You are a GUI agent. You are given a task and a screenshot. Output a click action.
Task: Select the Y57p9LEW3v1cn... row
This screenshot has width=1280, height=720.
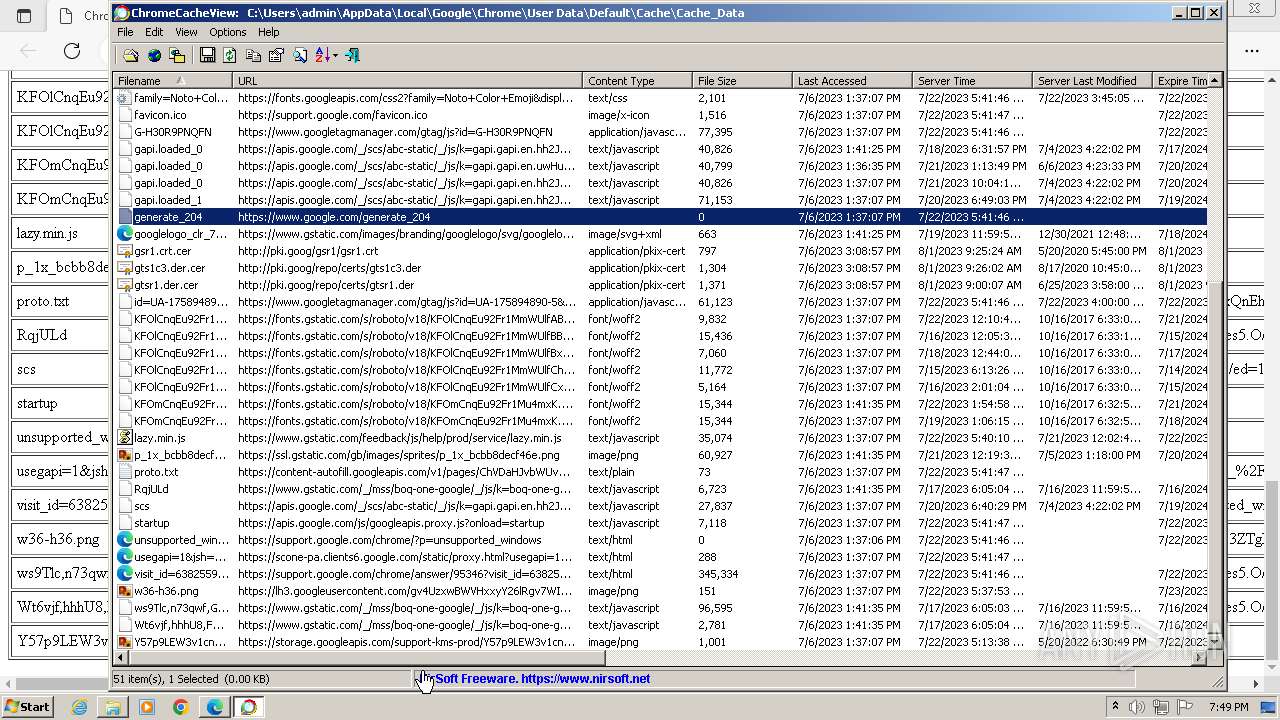[x=660, y=642]
